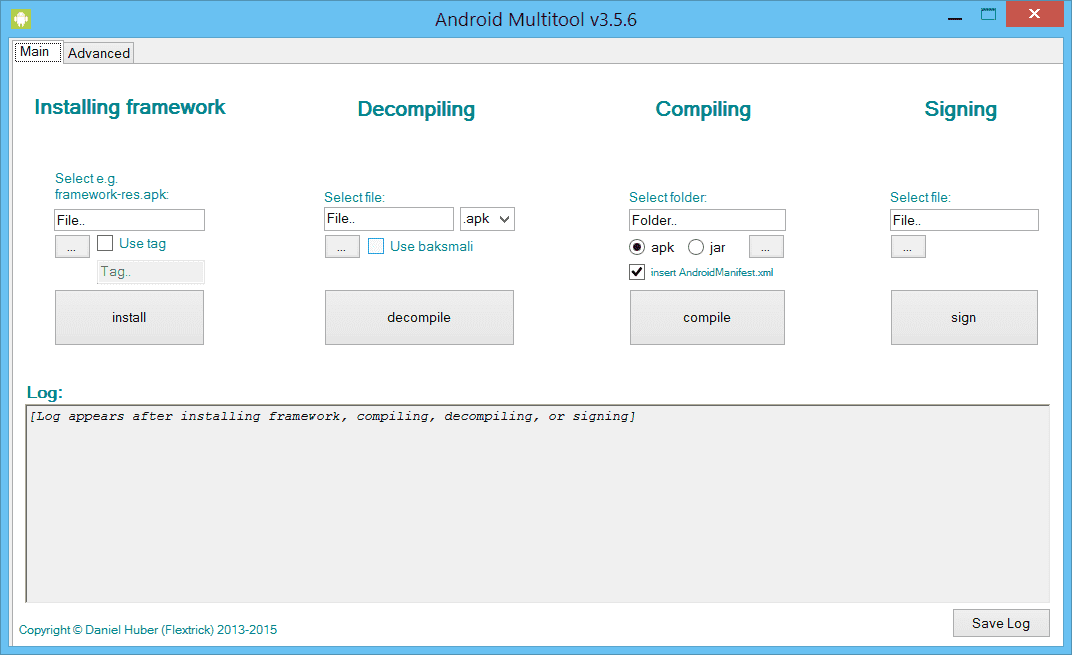Click browse button under Signing file field

pyautogui.click(x=908, y=247)
